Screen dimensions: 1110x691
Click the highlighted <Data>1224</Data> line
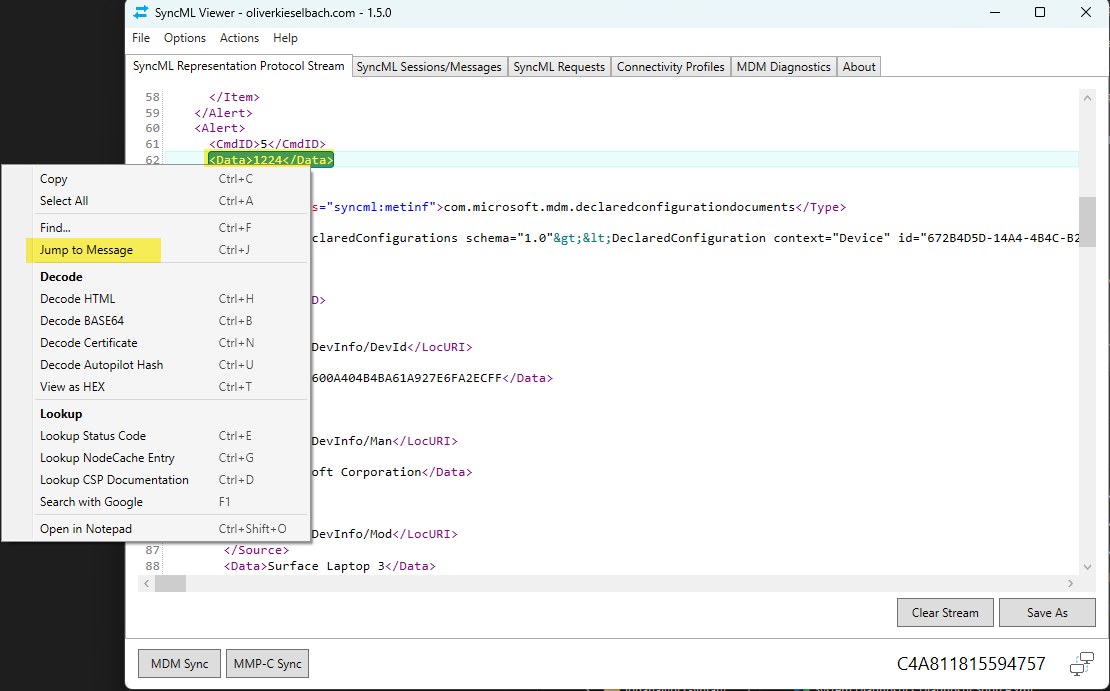point(270,159)
